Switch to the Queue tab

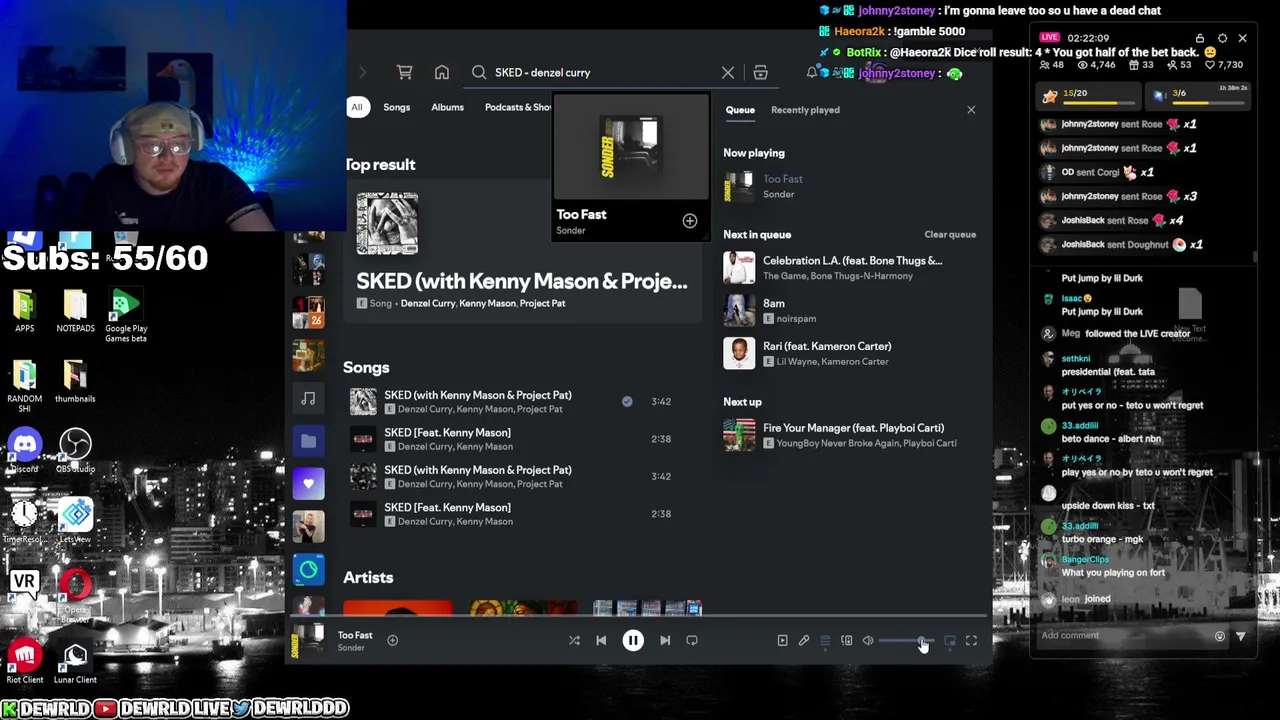(740, 110)
